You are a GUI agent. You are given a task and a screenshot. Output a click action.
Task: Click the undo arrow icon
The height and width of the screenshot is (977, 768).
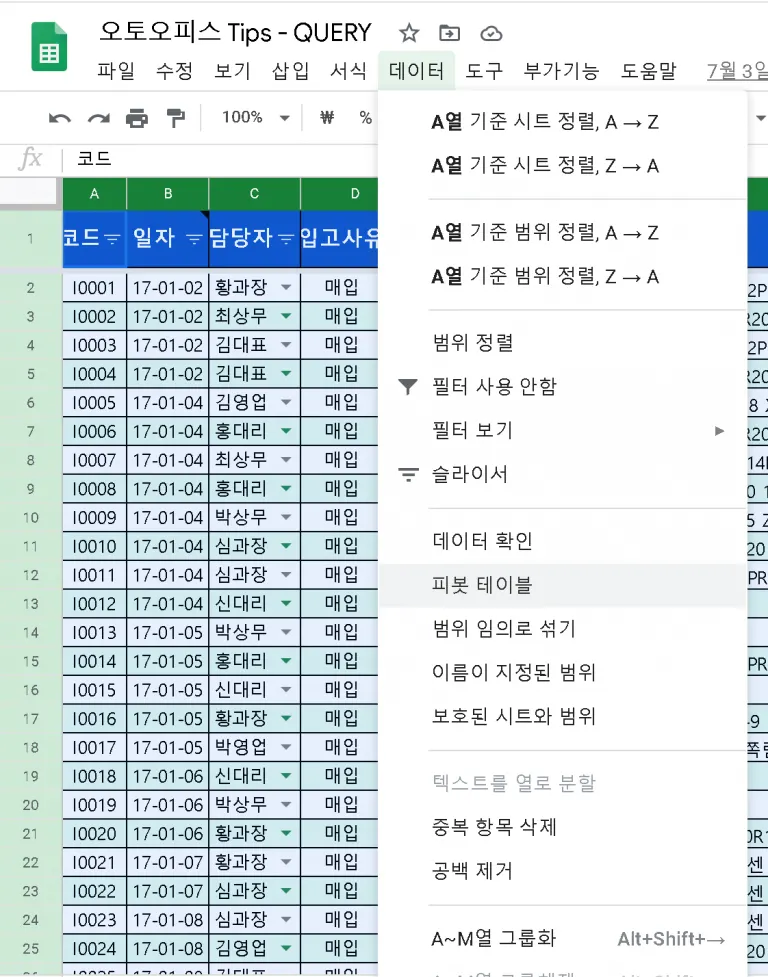click(60, 118)
